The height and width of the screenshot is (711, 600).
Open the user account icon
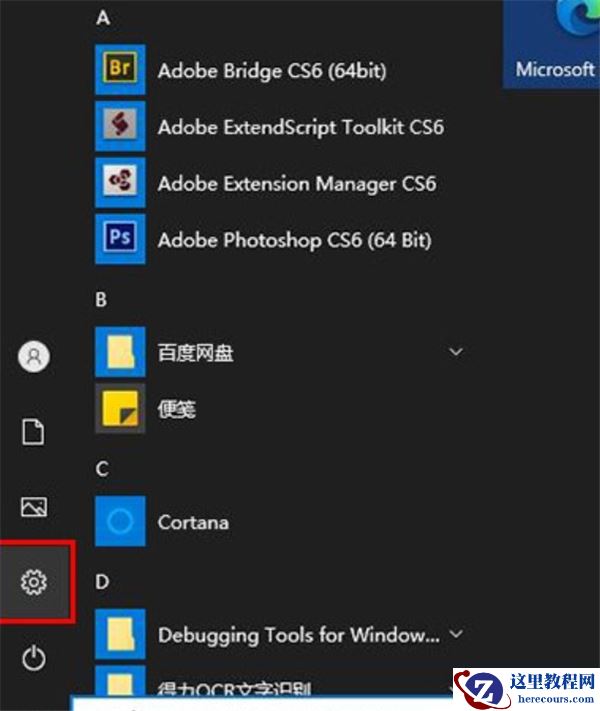(34, 356)
